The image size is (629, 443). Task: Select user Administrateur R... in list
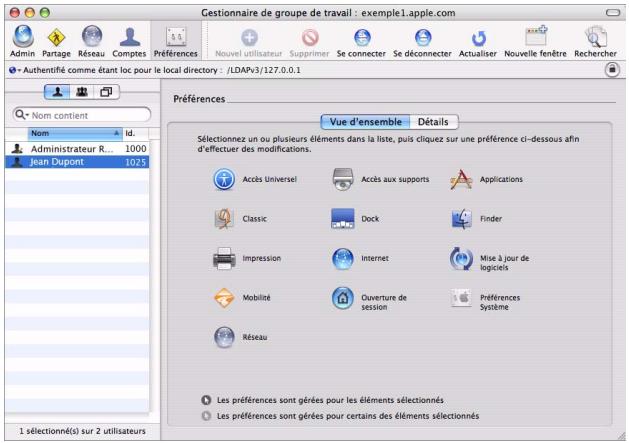tap(77, 148)
